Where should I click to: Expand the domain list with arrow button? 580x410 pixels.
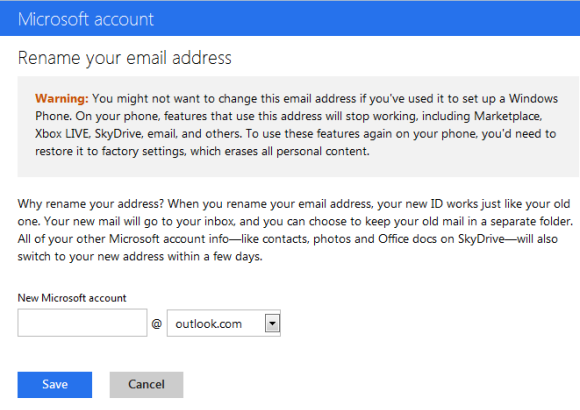(273, 323)
